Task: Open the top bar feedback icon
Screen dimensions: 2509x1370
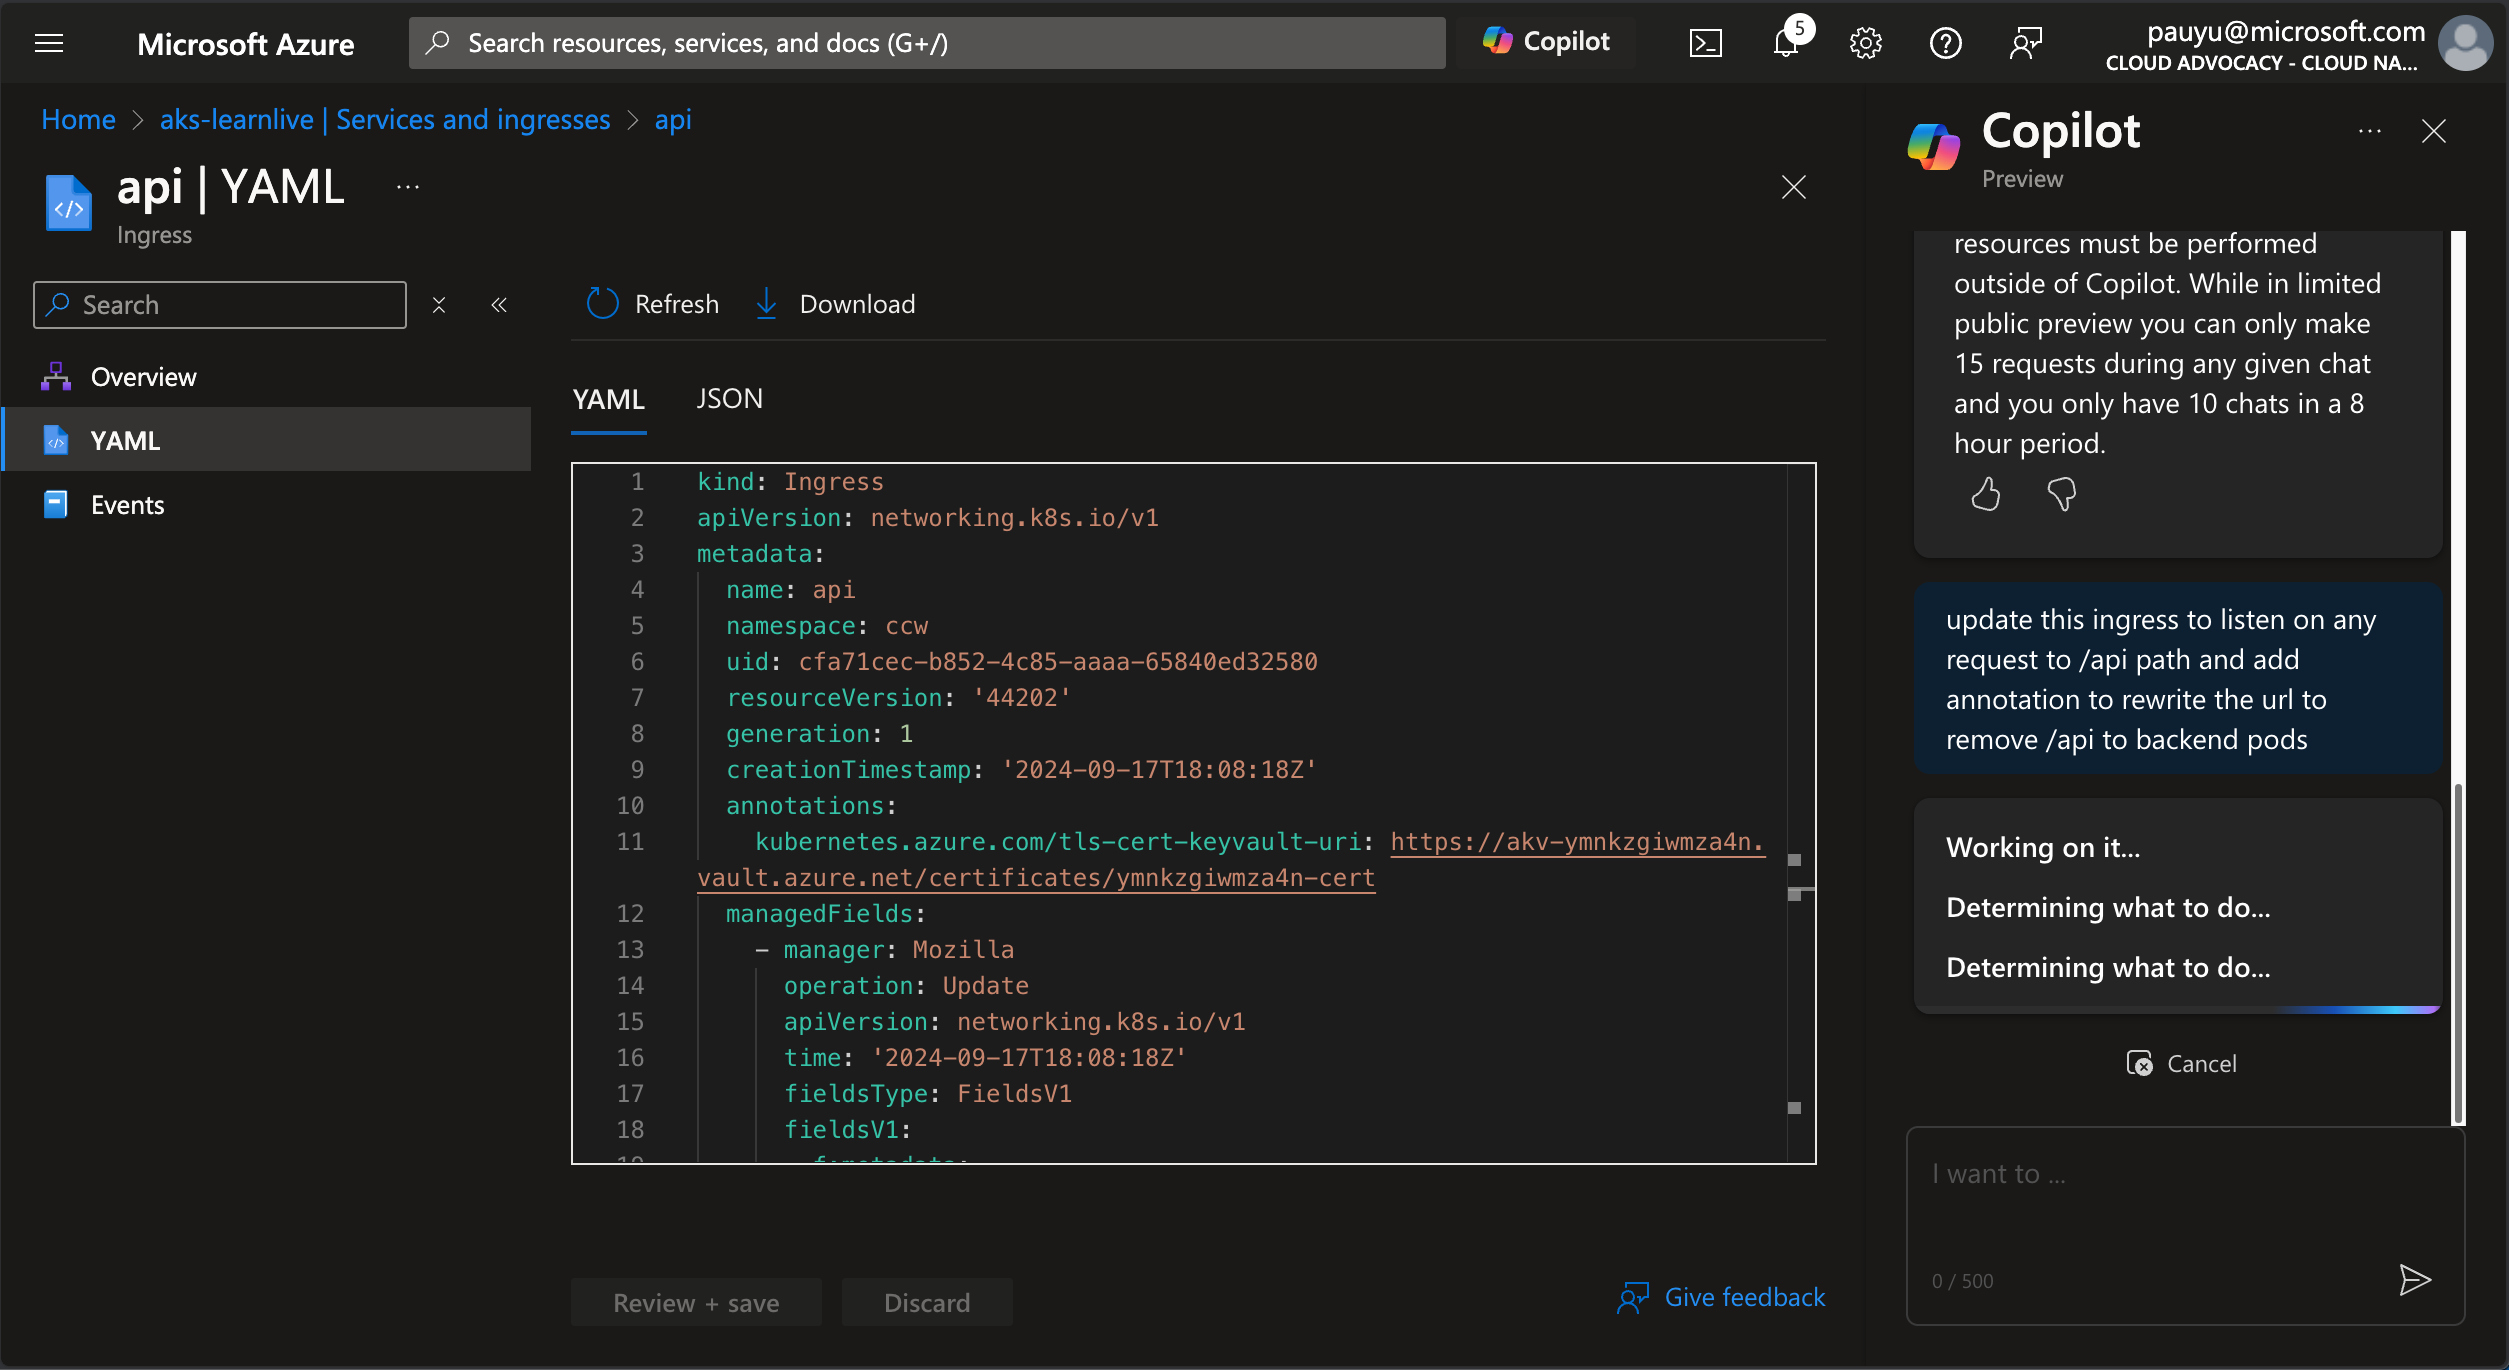Action: point(2025,43)
